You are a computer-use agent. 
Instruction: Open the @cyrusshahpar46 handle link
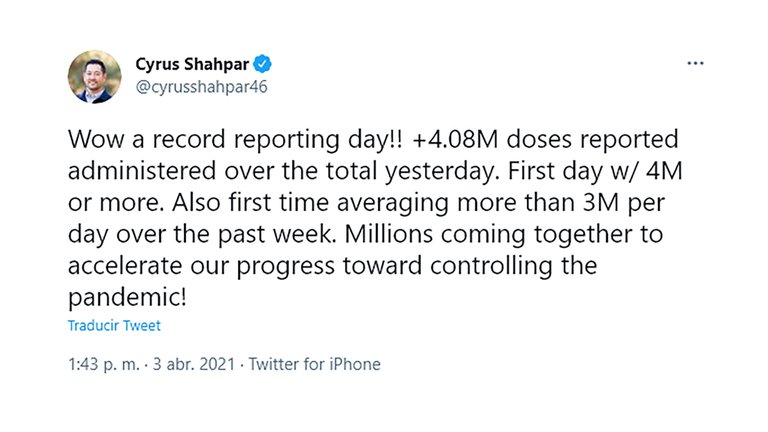click(201, 87)
